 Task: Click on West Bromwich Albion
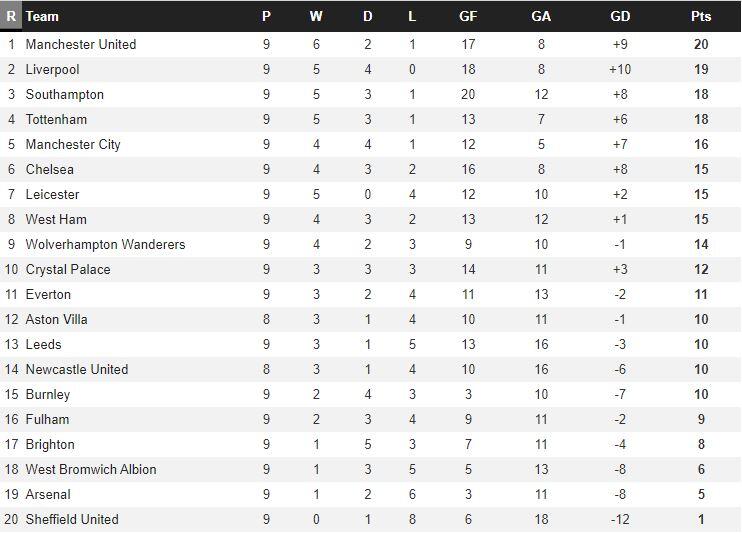coord(91,469)
